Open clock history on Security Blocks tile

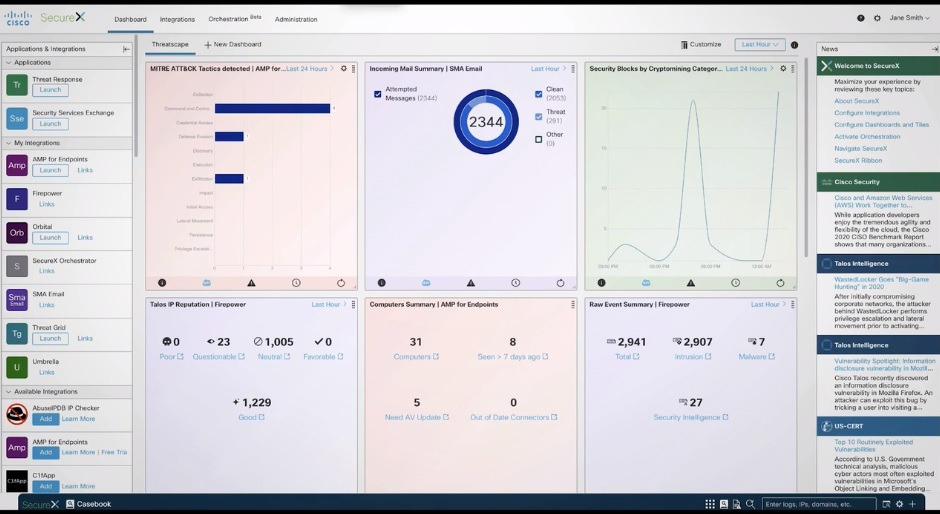click(x=736, y=282)
